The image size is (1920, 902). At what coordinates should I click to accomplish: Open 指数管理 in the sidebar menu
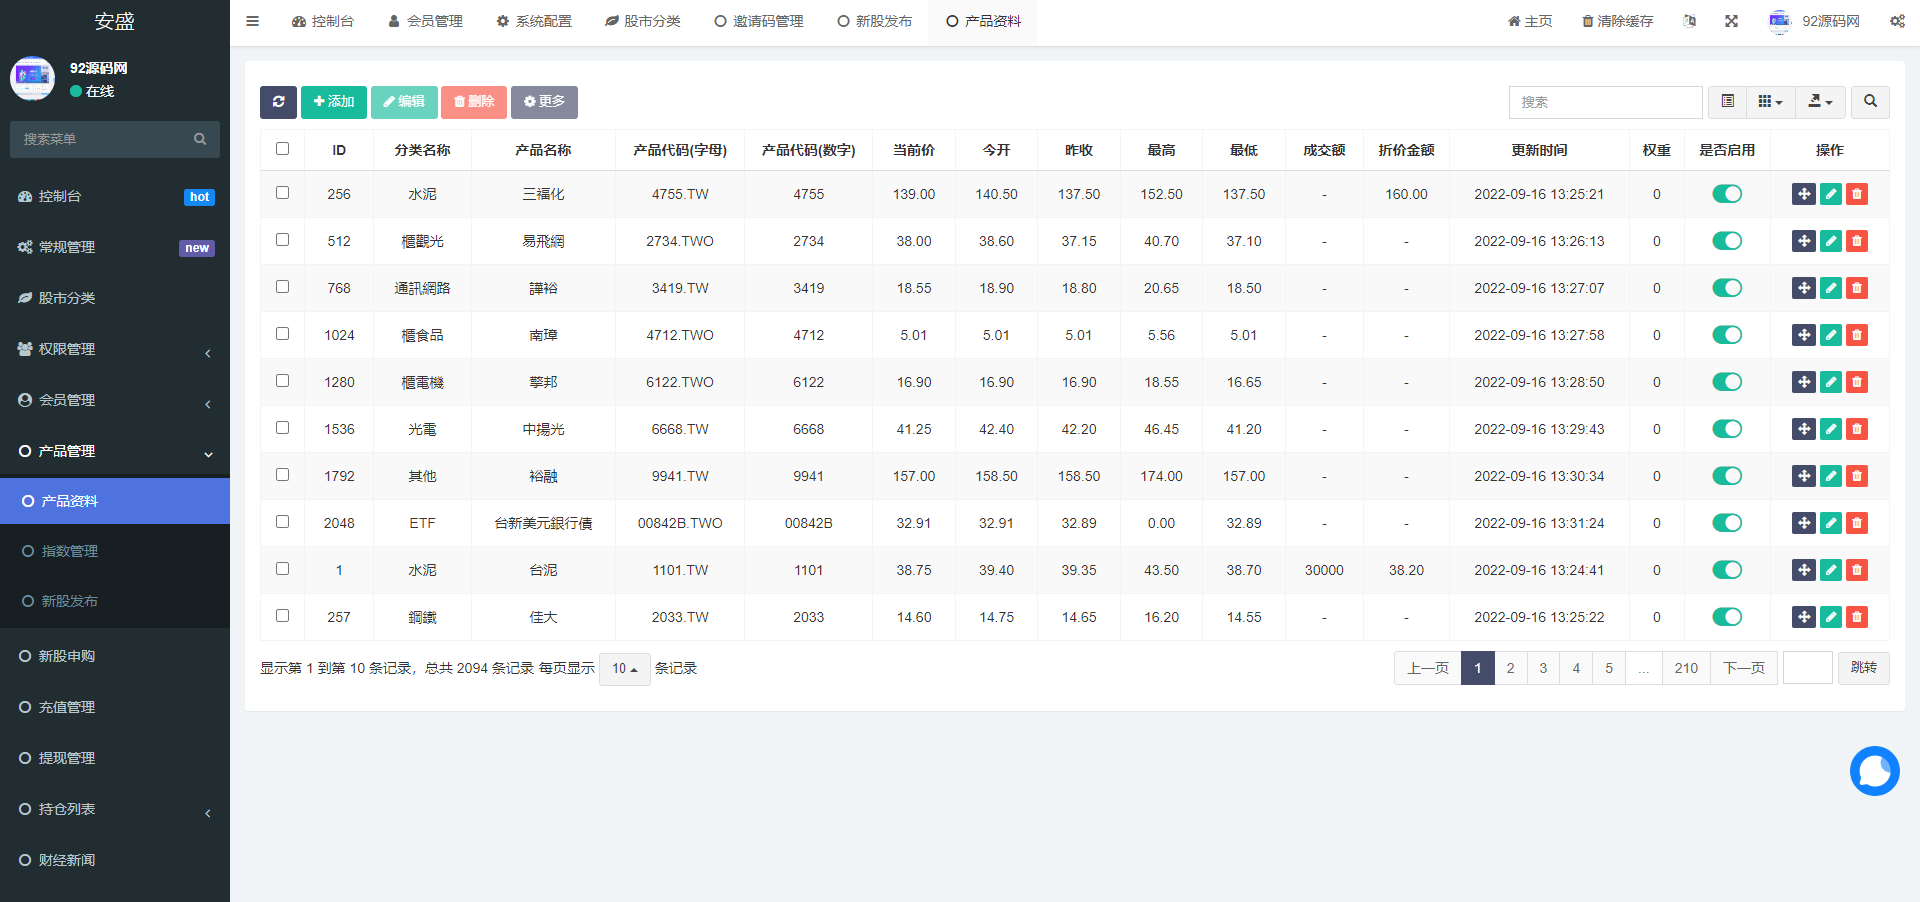(70, 551)
